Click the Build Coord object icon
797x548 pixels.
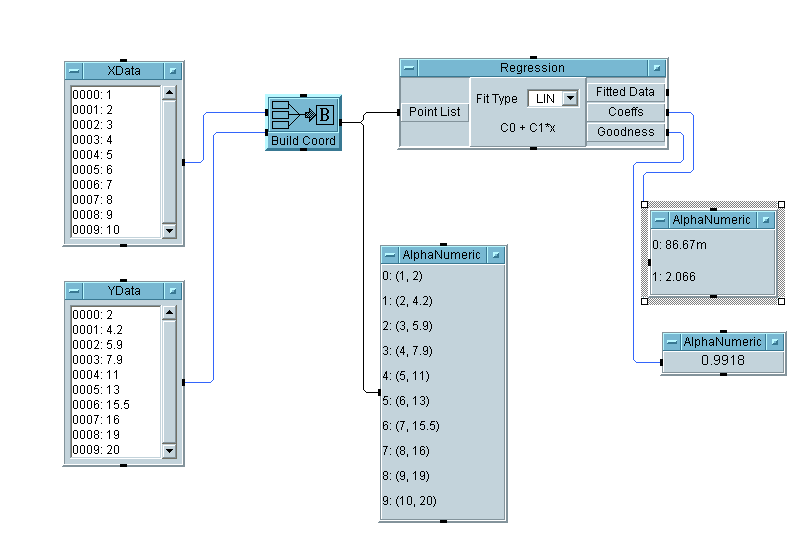pyautogui.click(x=303, y=116)
